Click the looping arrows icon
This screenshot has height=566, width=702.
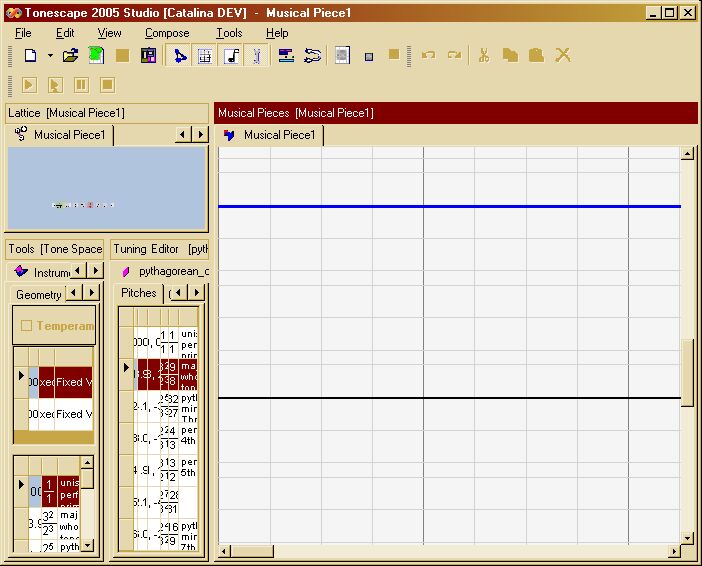click(312, 56)
